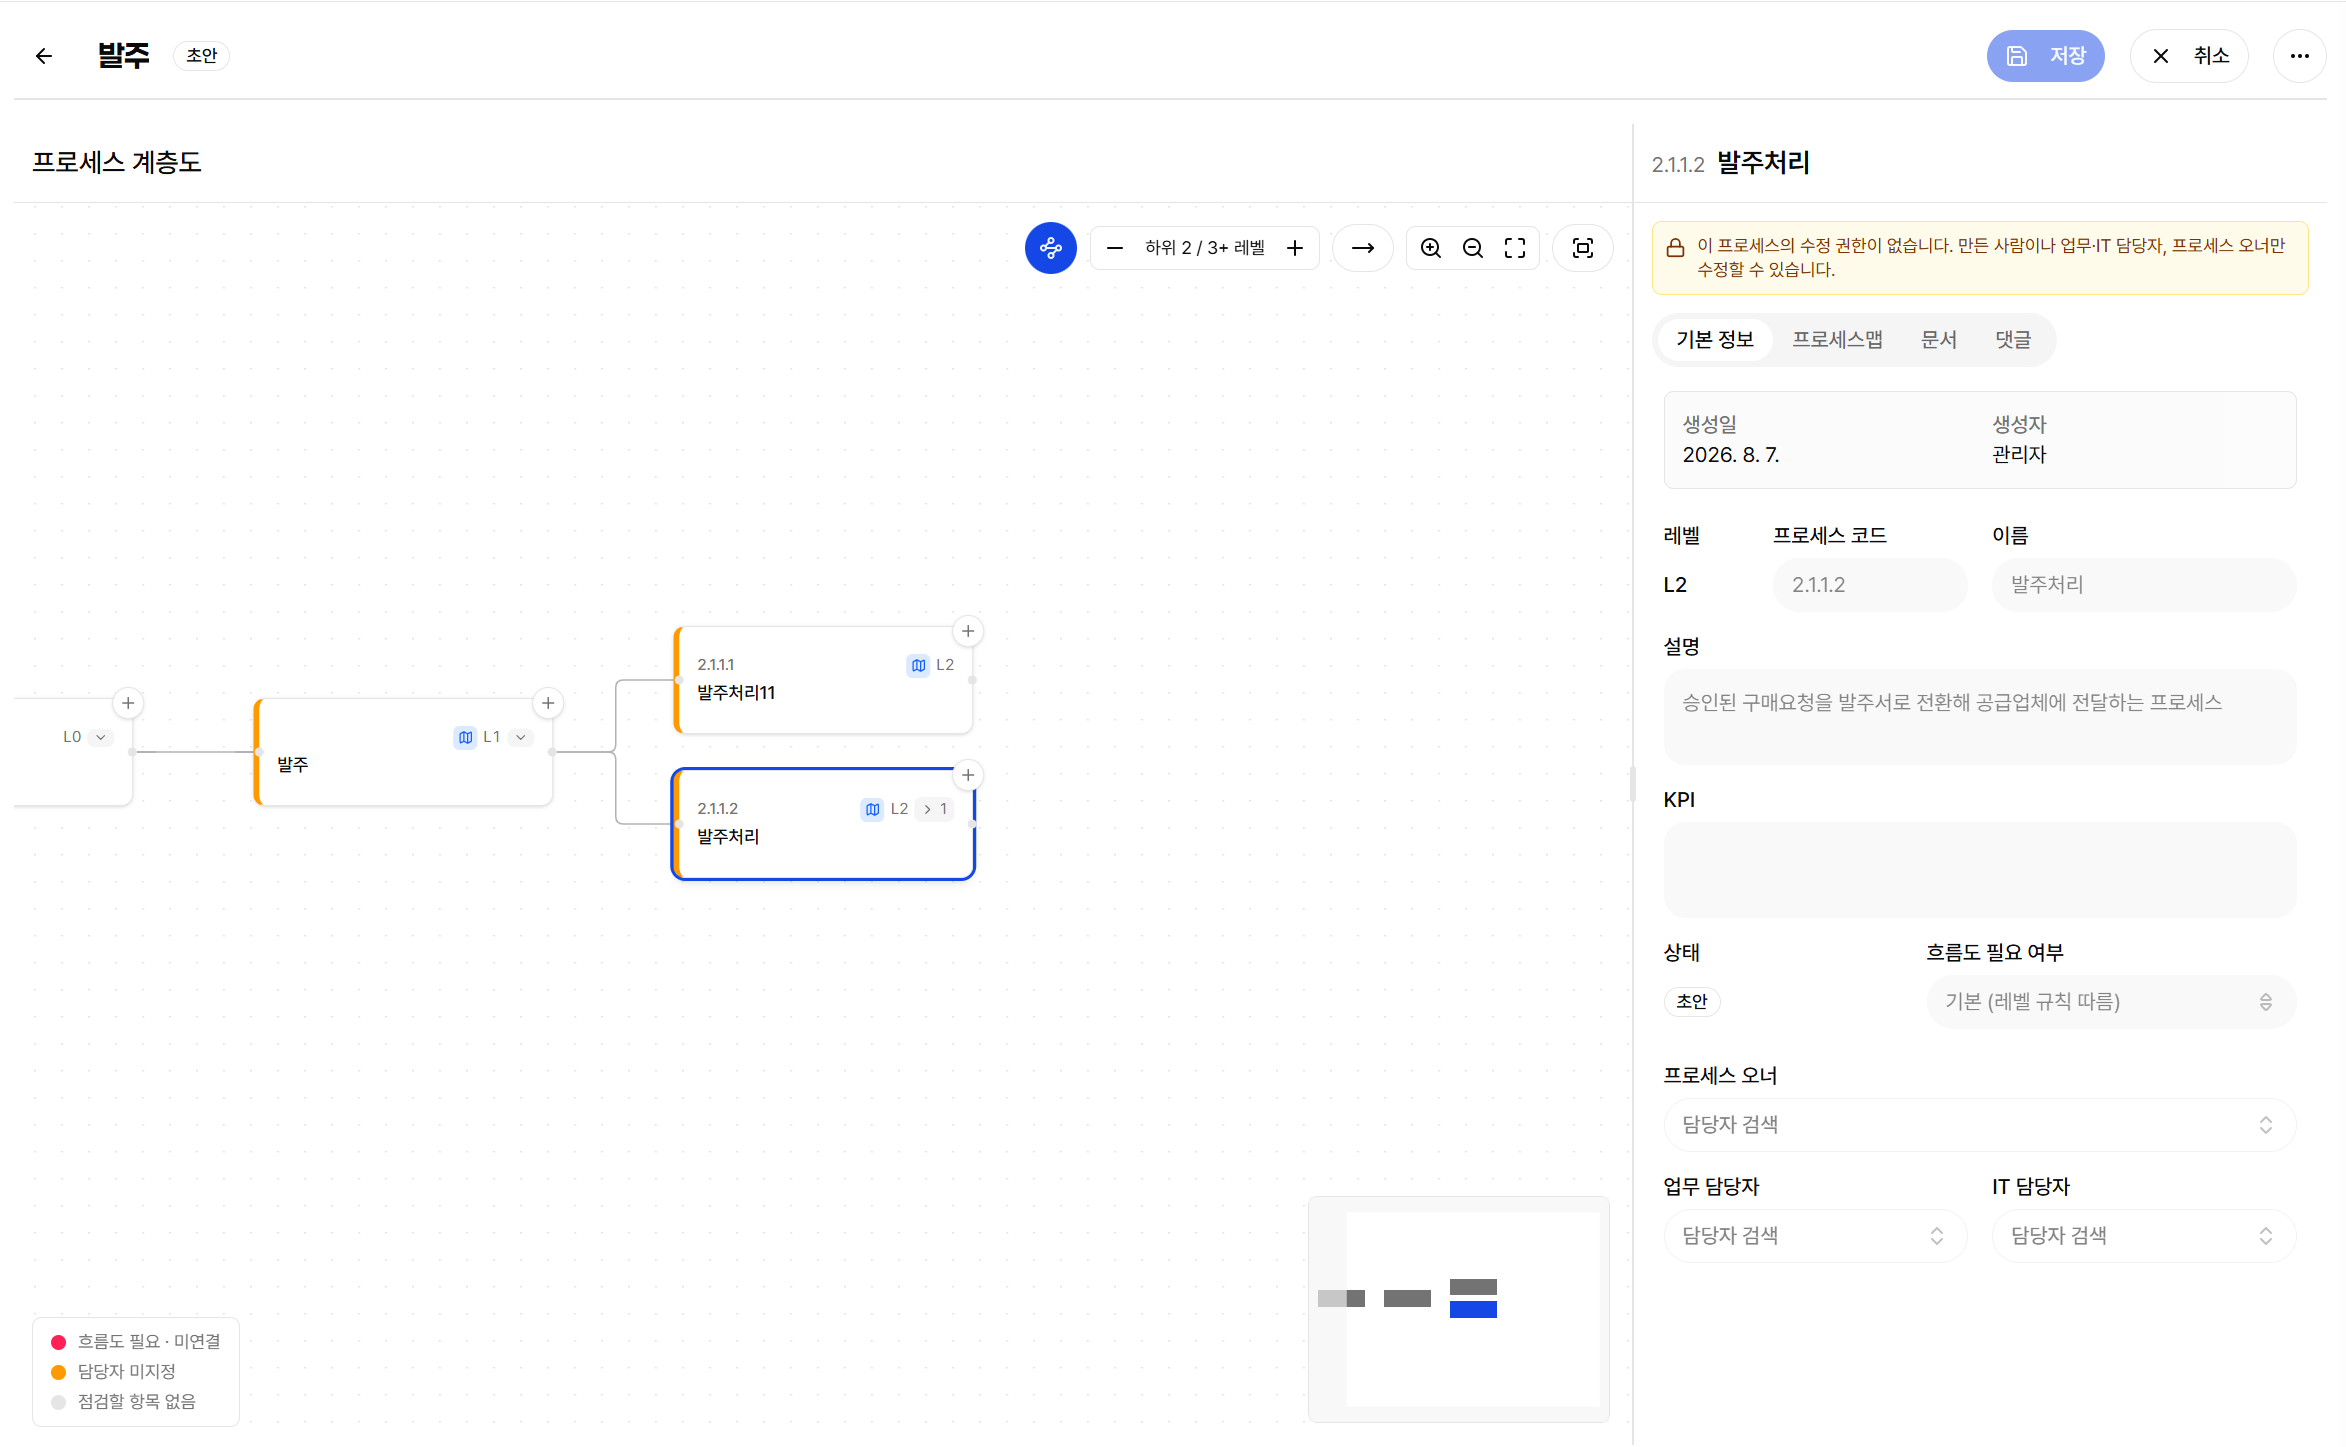This screenshot has height=1447, width=2346.
Task: Click the lock icon in permission warning
Action: point(1675,247)
